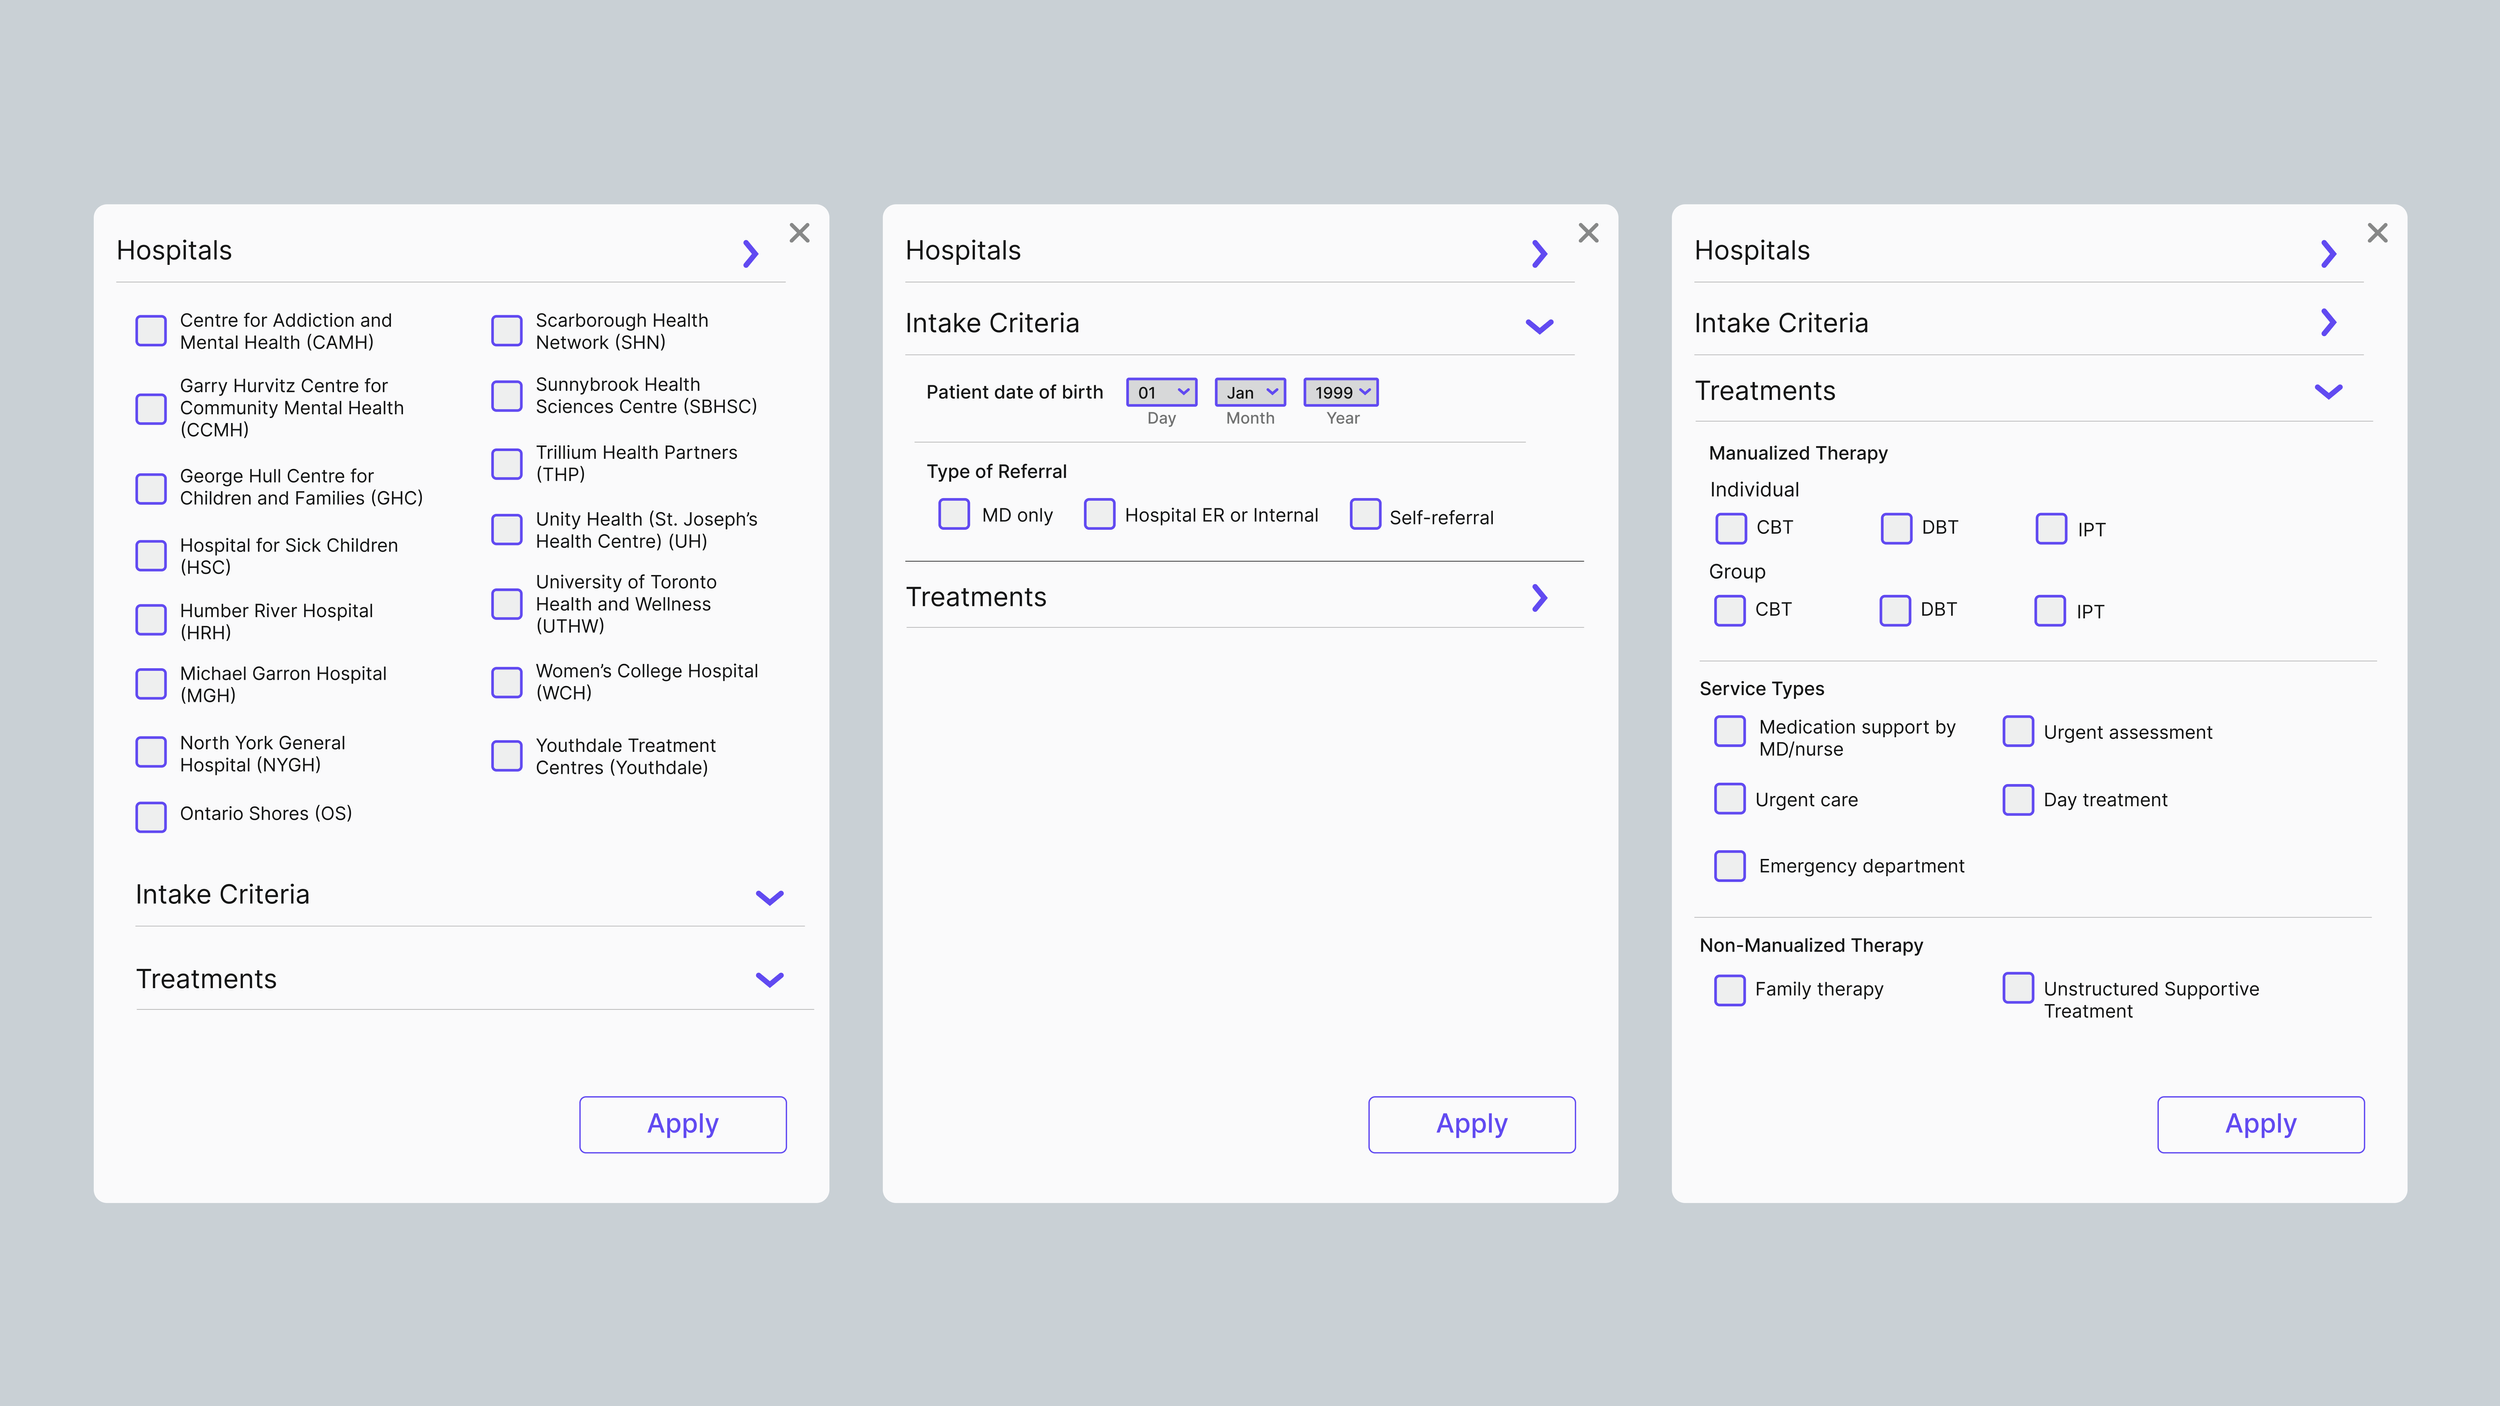The height and width of the screenshot is (1406, 2500).
Task: Collapse Treatments chevron in right panel
Action: [x=2328, y=392]
